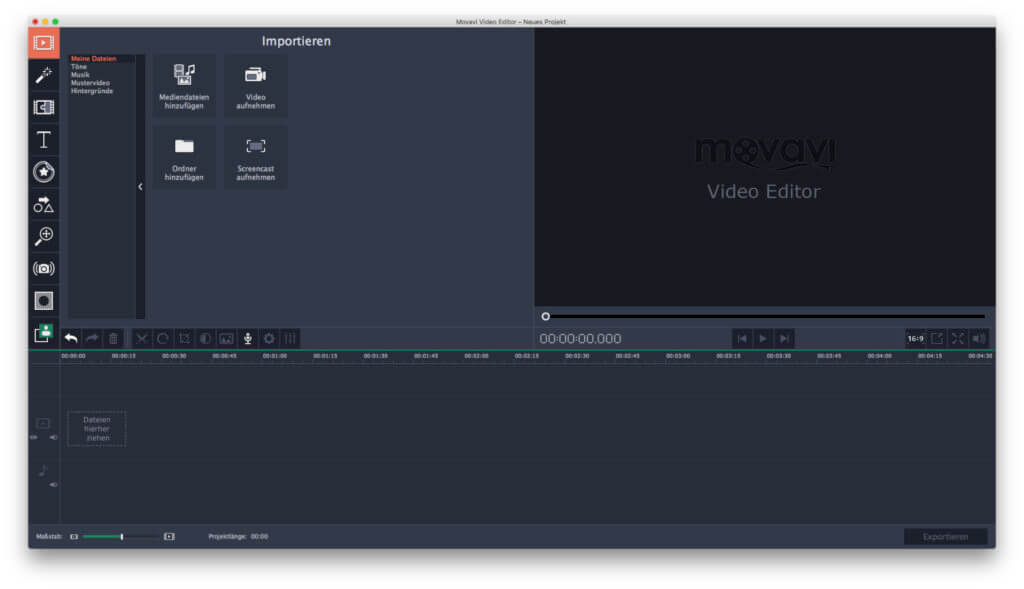
Task: Open the Pan and Zoom tool
Action: pyautogui.click(x=44, y=236)
